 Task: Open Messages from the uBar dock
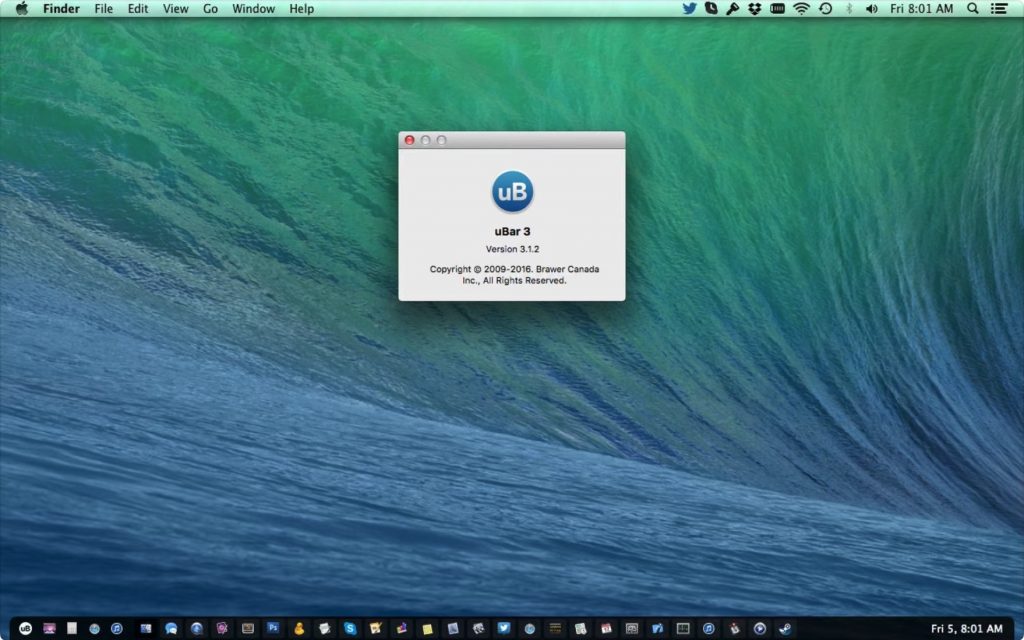[170, 629]
